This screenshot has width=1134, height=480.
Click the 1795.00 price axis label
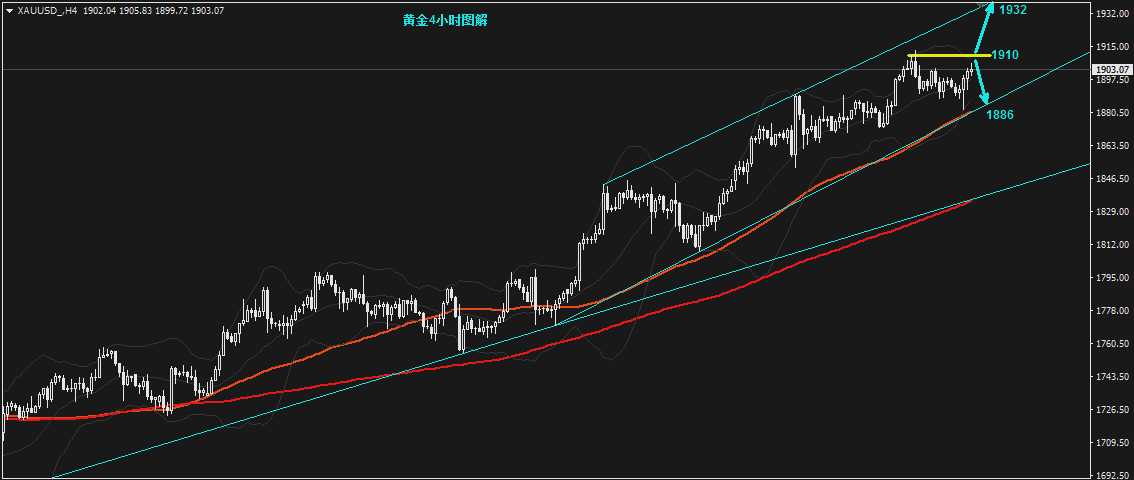click(x=1113, y=278)
